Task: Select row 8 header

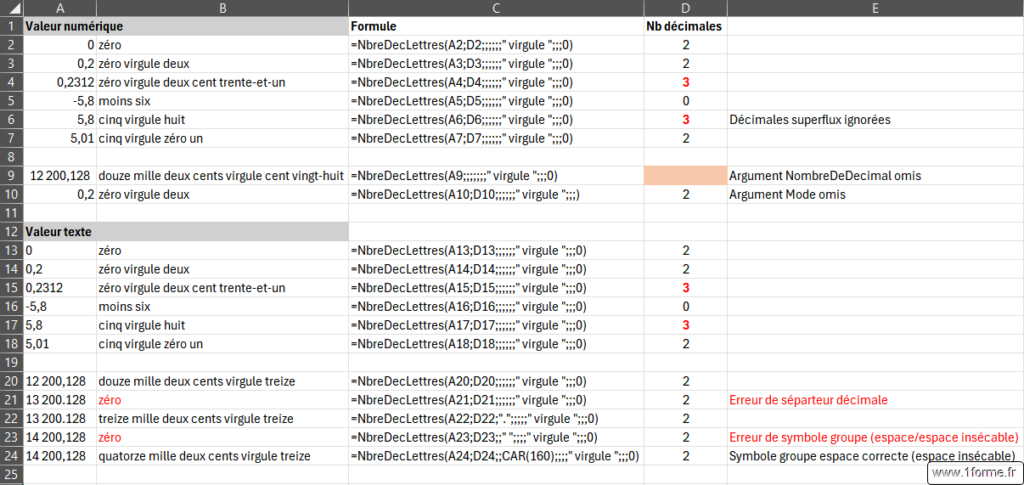Action: [12, 157]
